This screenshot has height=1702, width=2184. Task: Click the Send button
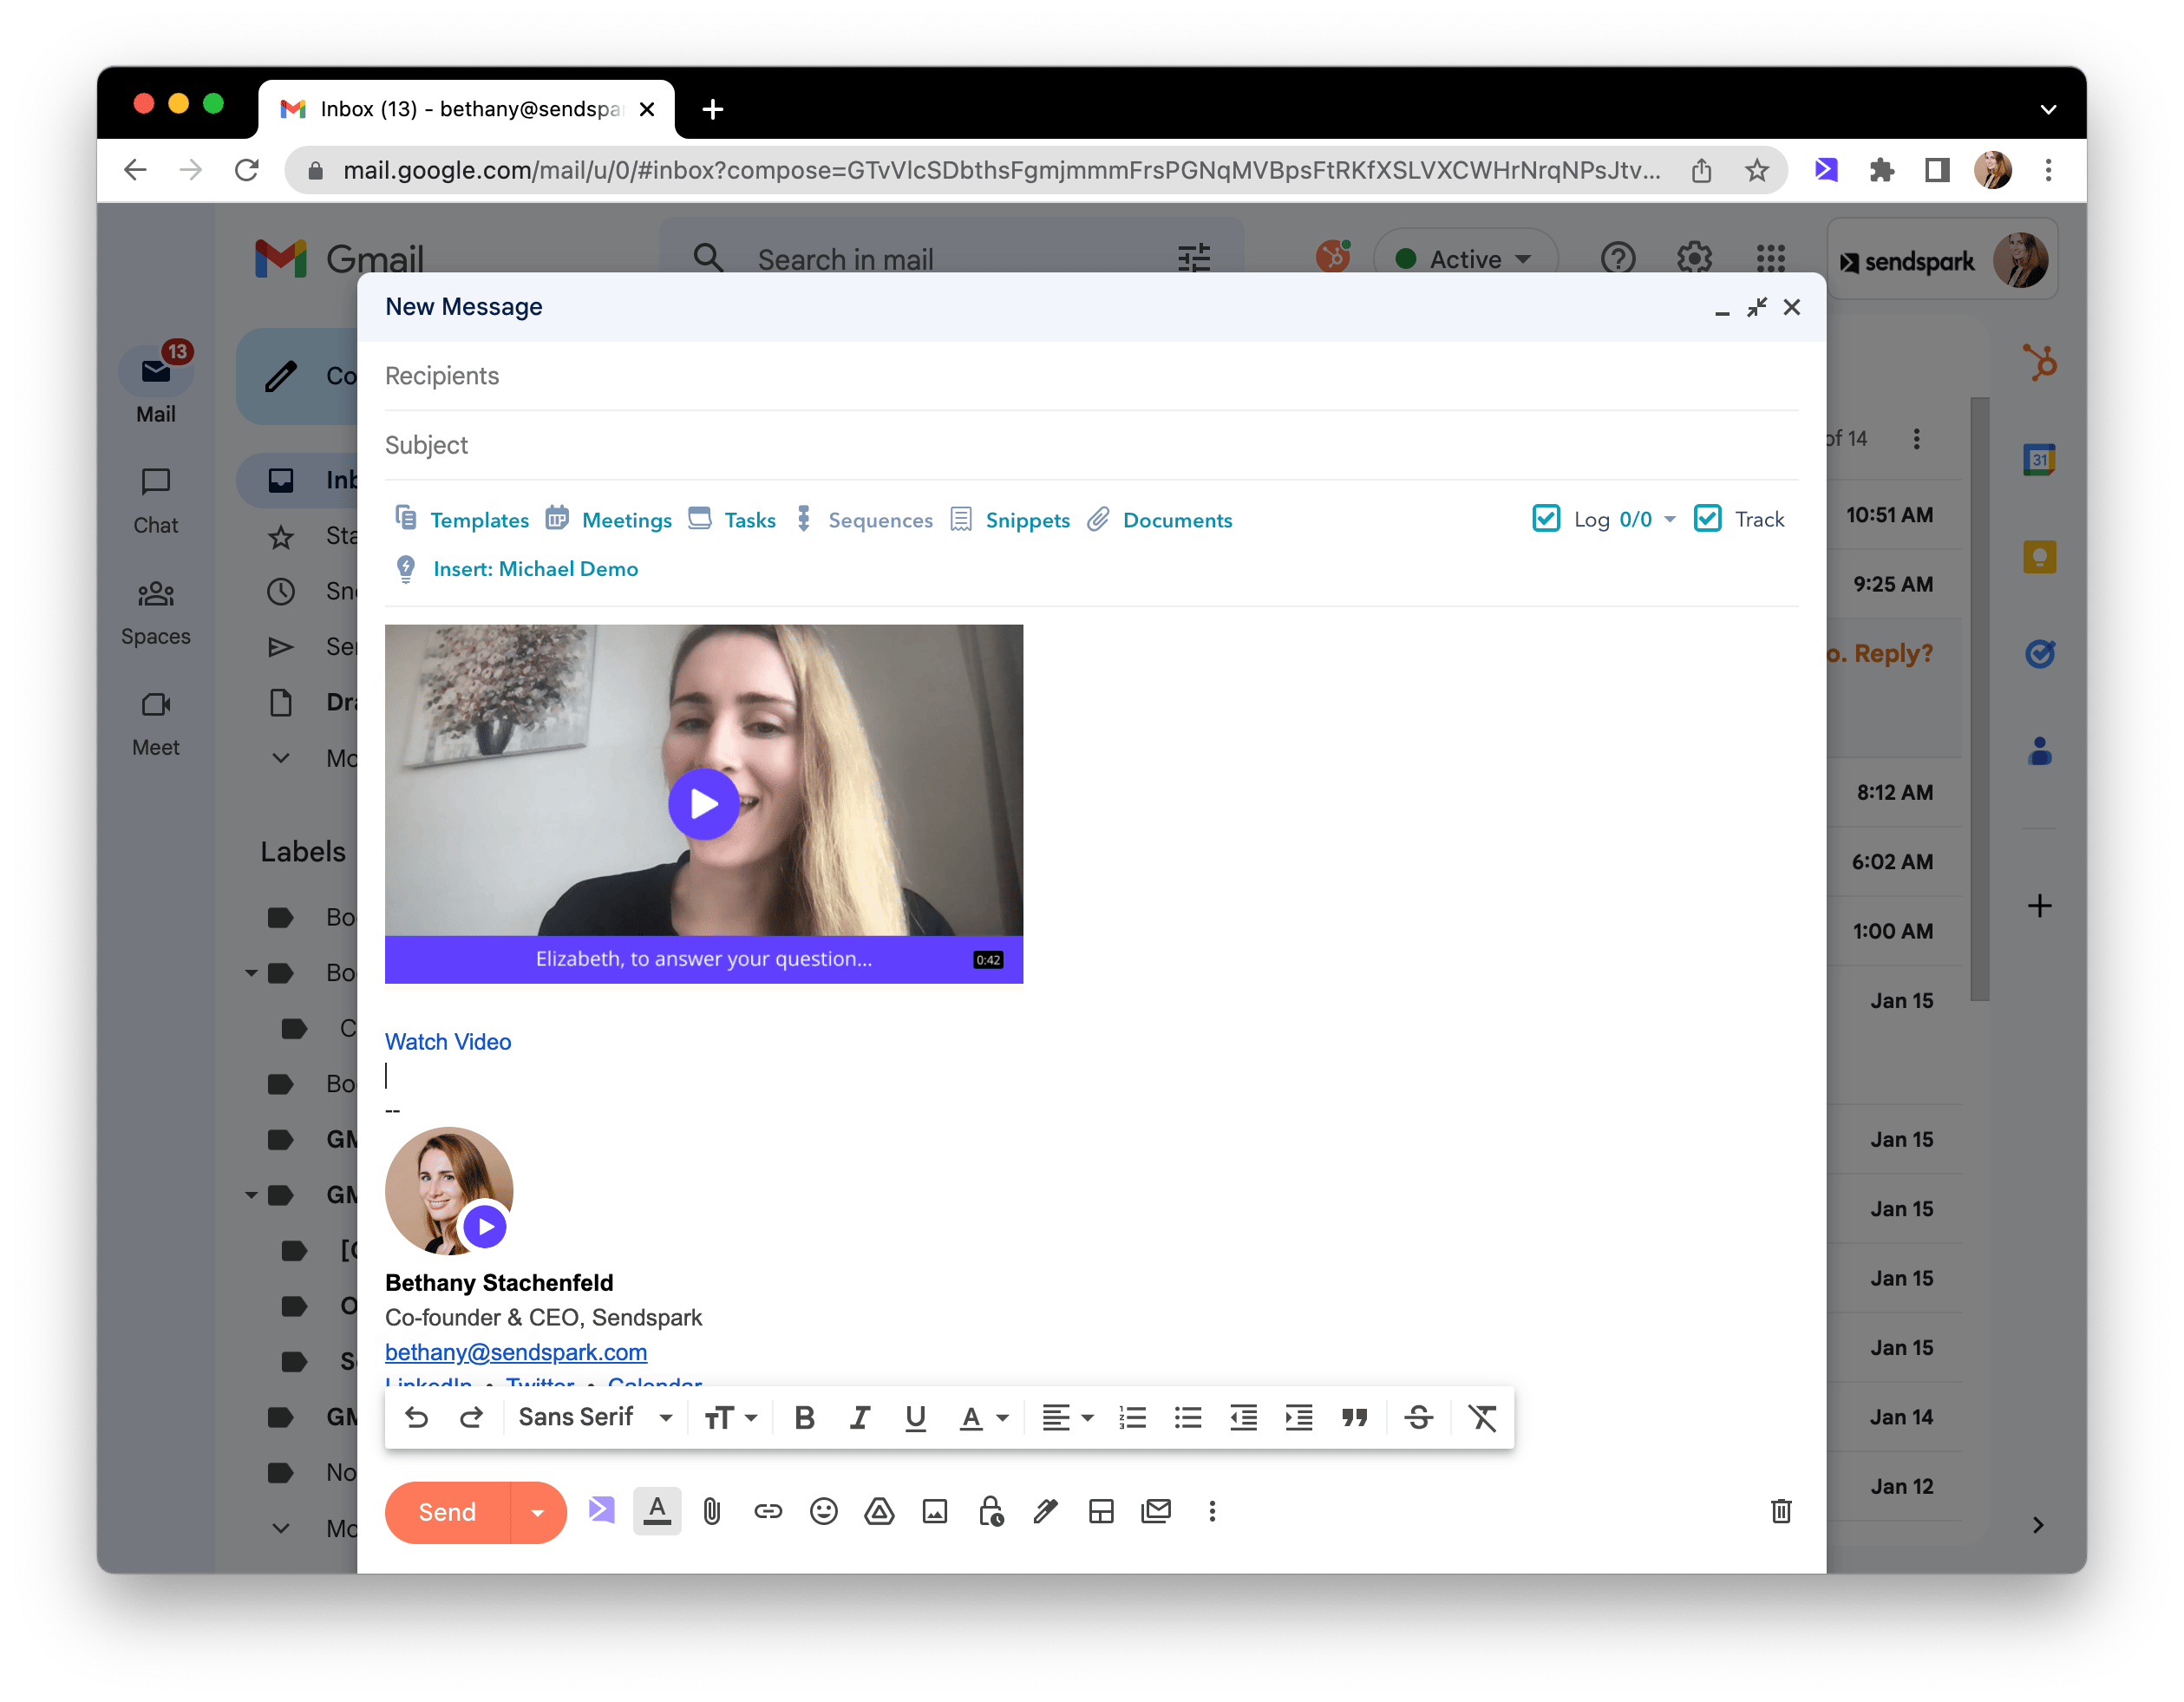(x=447, y=1511)
